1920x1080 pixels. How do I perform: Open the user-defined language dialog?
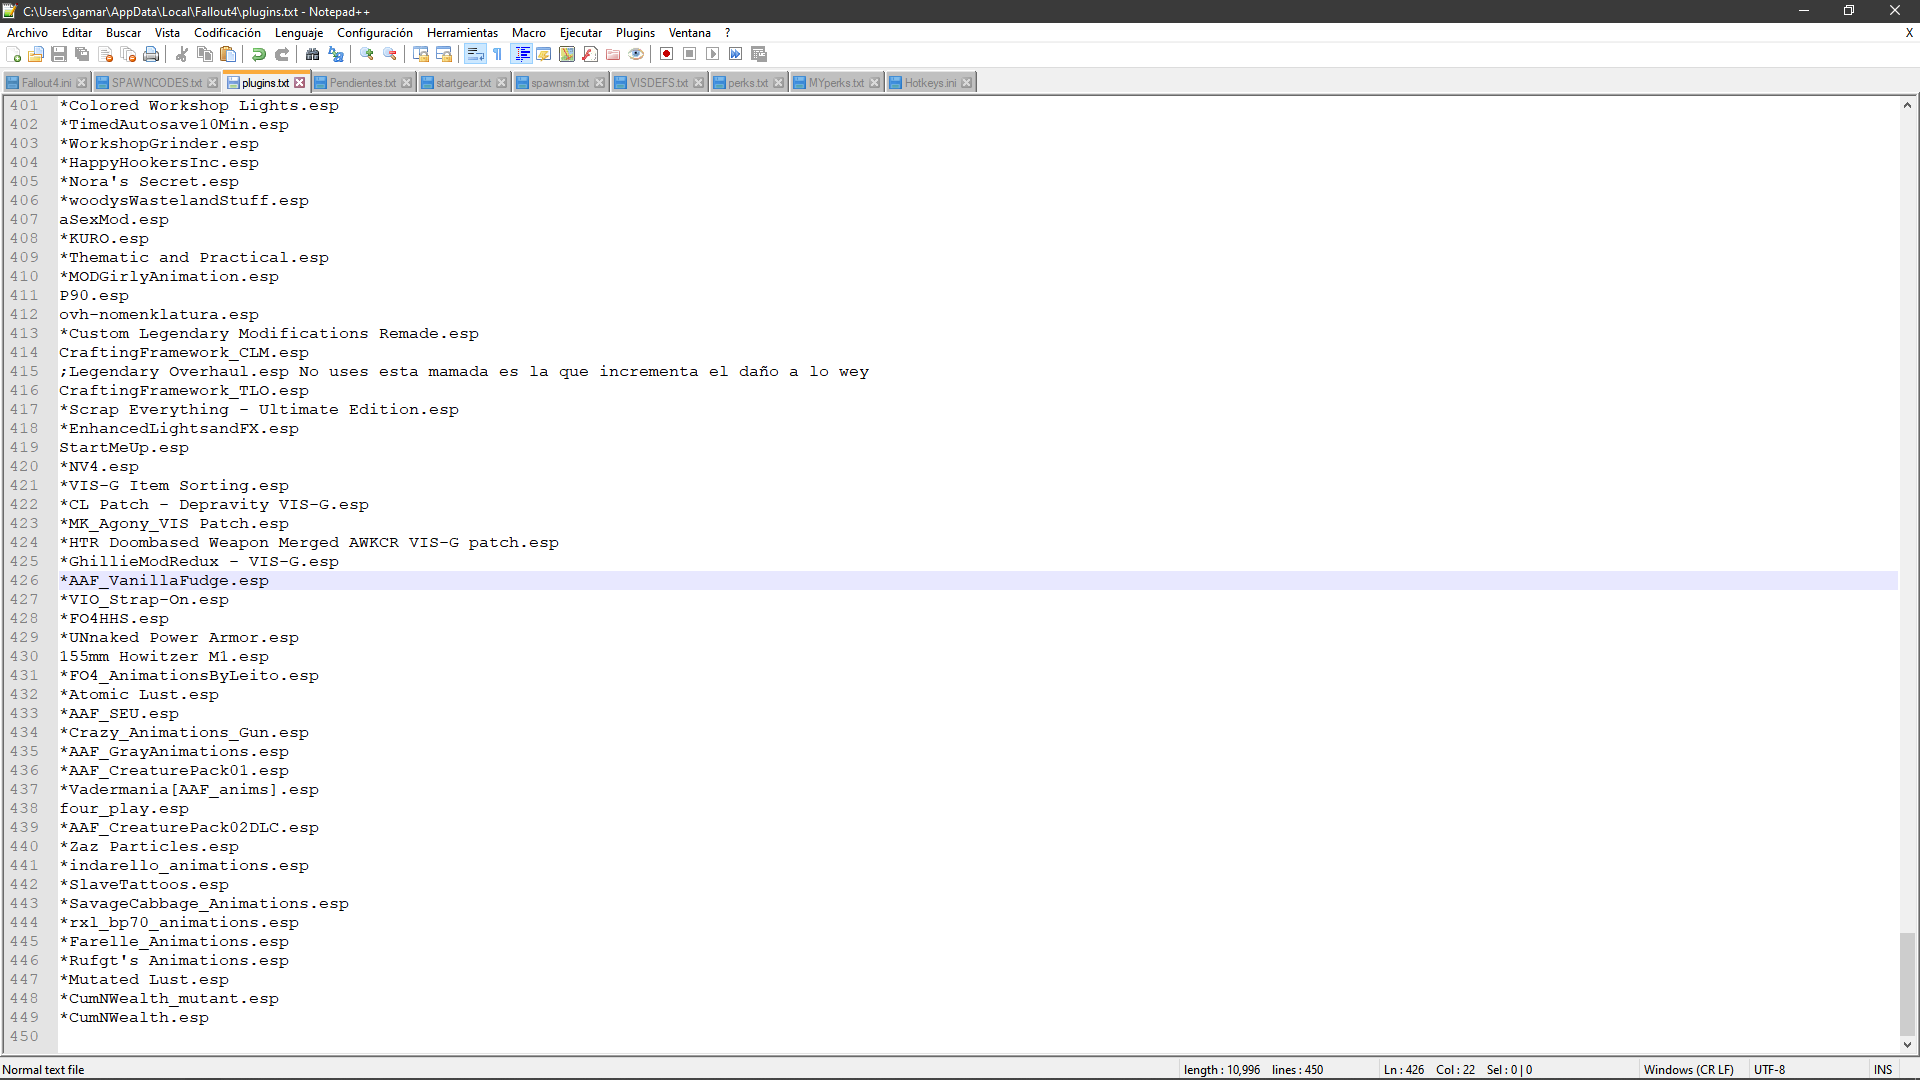tap(544, 54)
